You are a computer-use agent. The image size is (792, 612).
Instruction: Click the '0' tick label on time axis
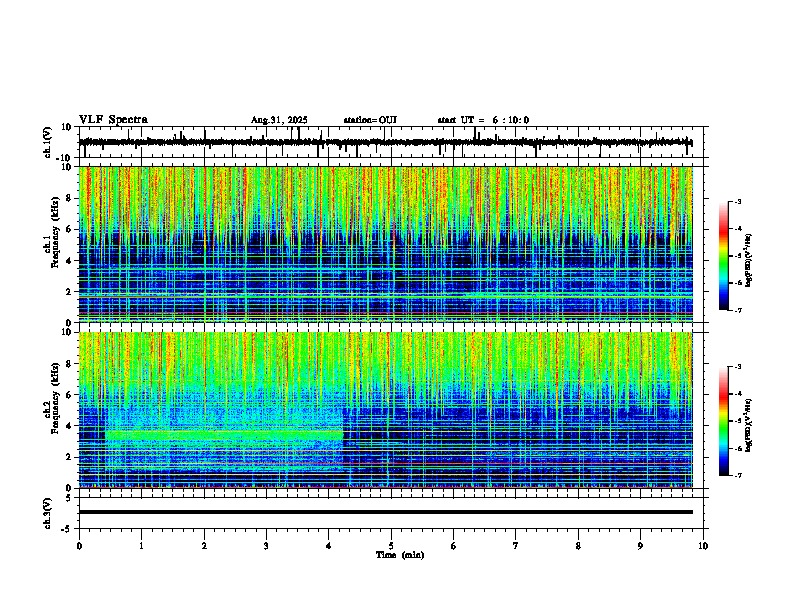pyautogui.click(x=79, y=546)
